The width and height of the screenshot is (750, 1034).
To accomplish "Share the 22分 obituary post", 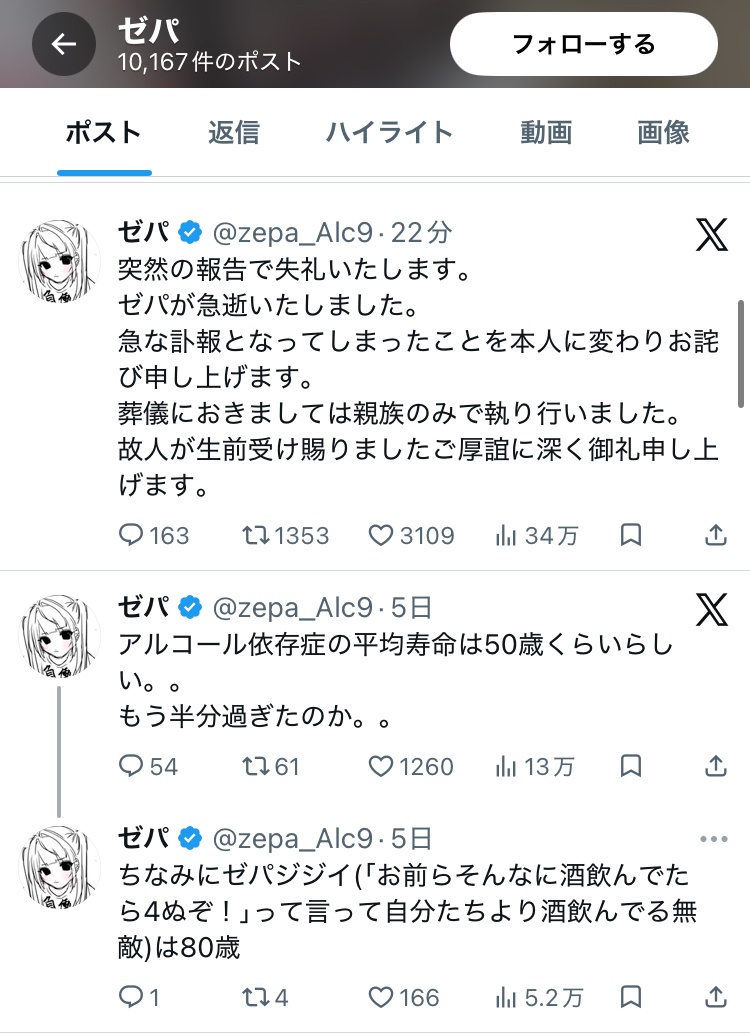I will tap(715, 536).
